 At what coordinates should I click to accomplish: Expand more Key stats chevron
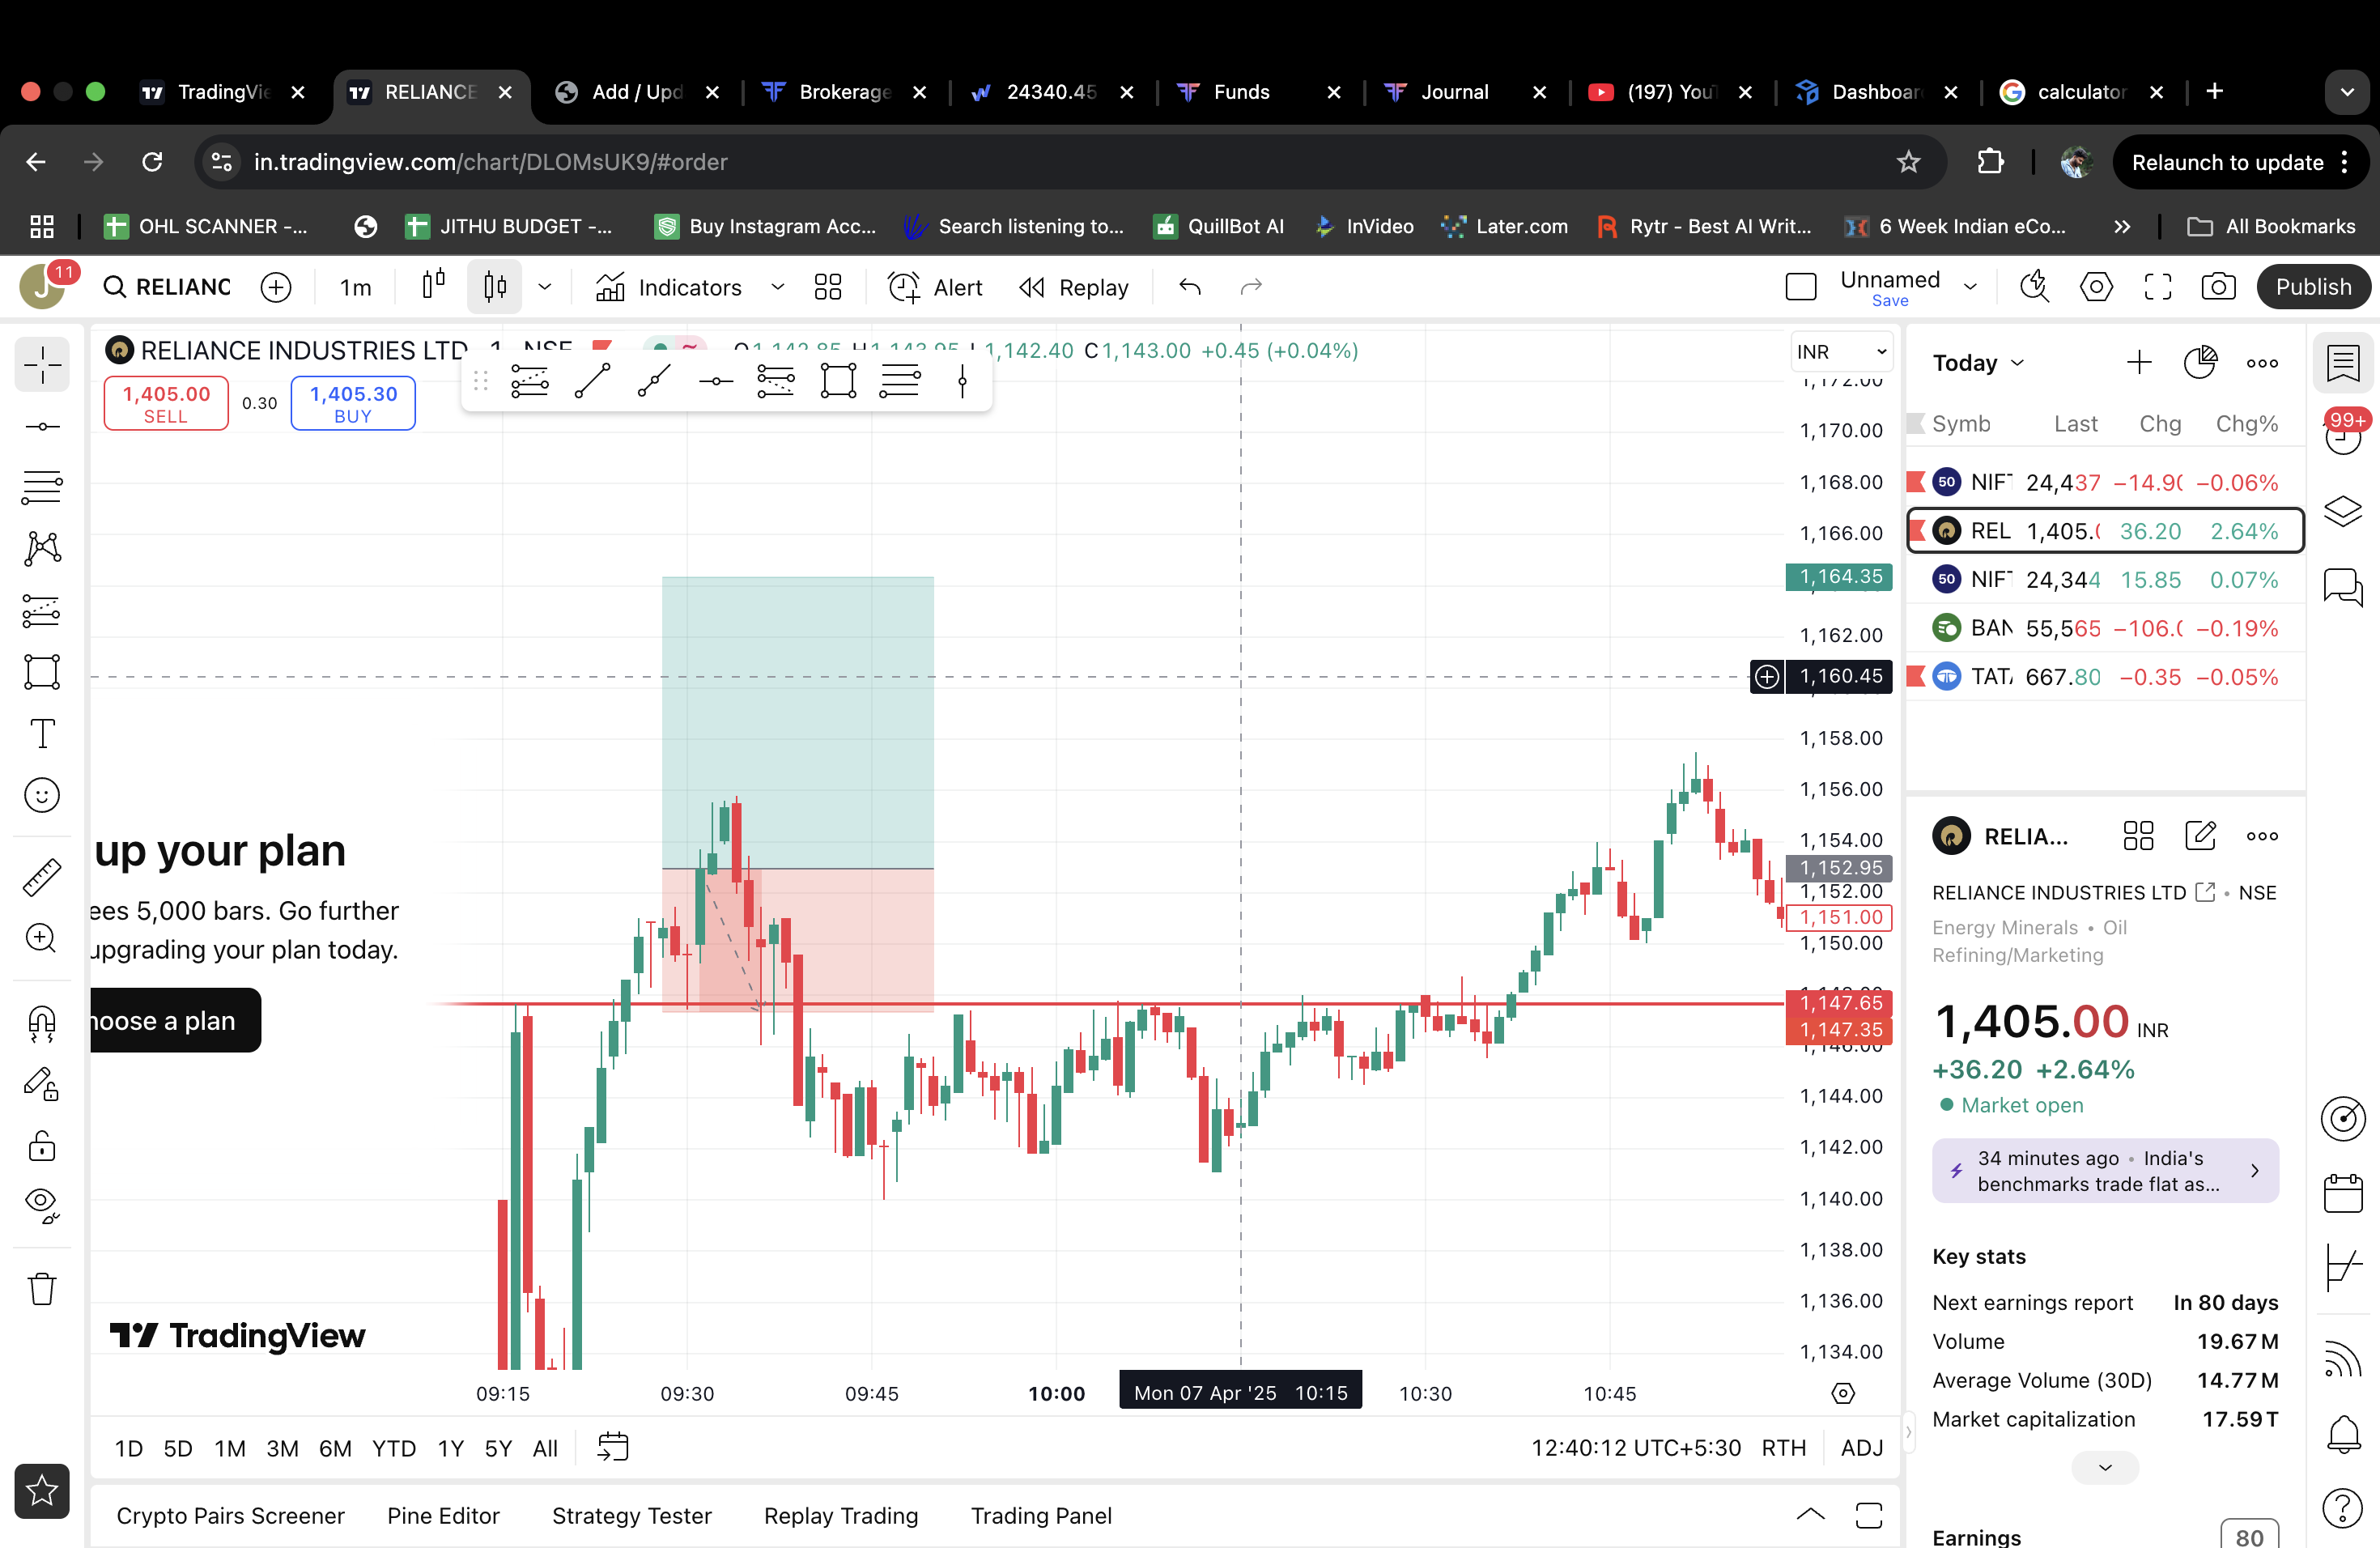2105,1467
